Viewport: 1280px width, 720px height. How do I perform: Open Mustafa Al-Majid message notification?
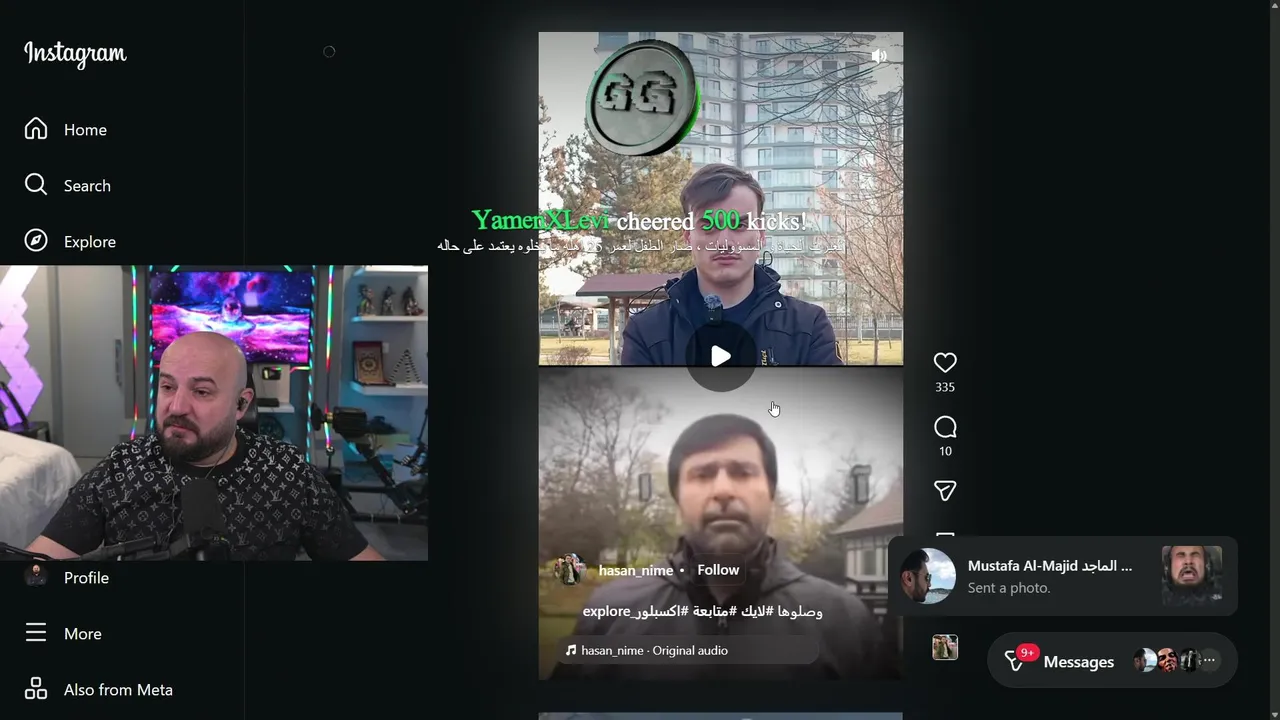(1063, 576)
